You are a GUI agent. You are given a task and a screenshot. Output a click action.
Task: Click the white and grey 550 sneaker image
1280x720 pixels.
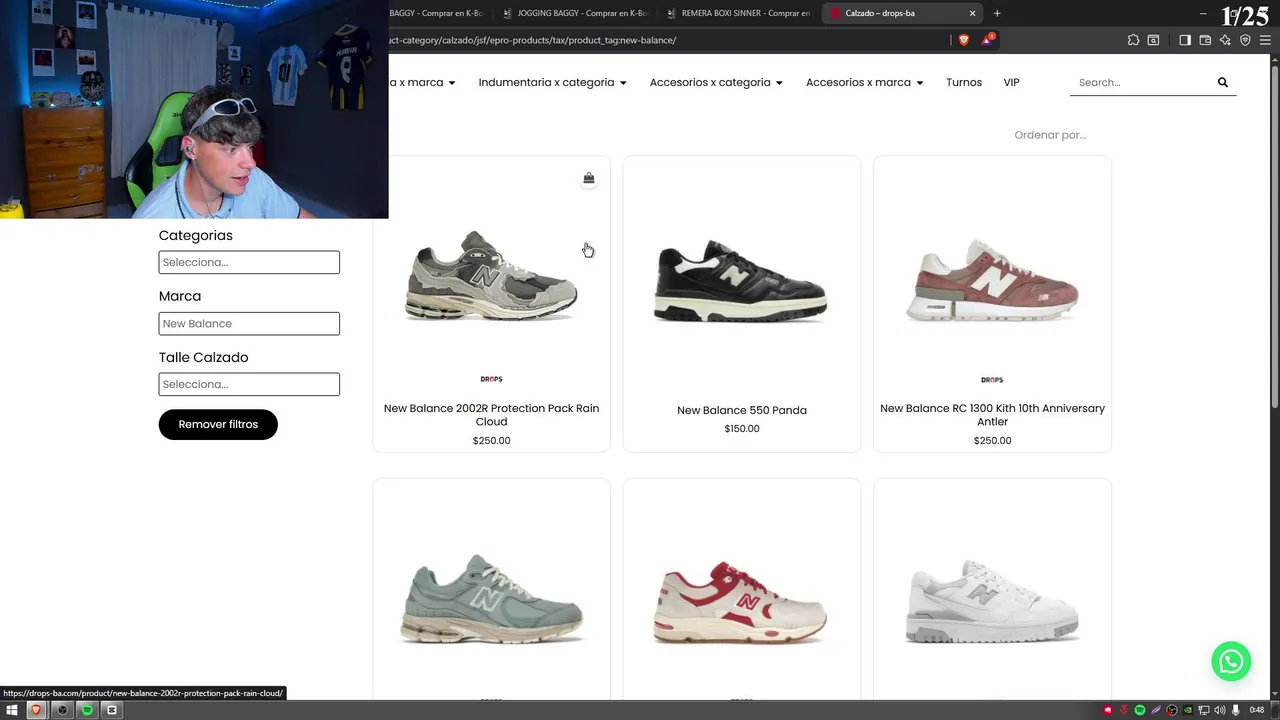992,600
